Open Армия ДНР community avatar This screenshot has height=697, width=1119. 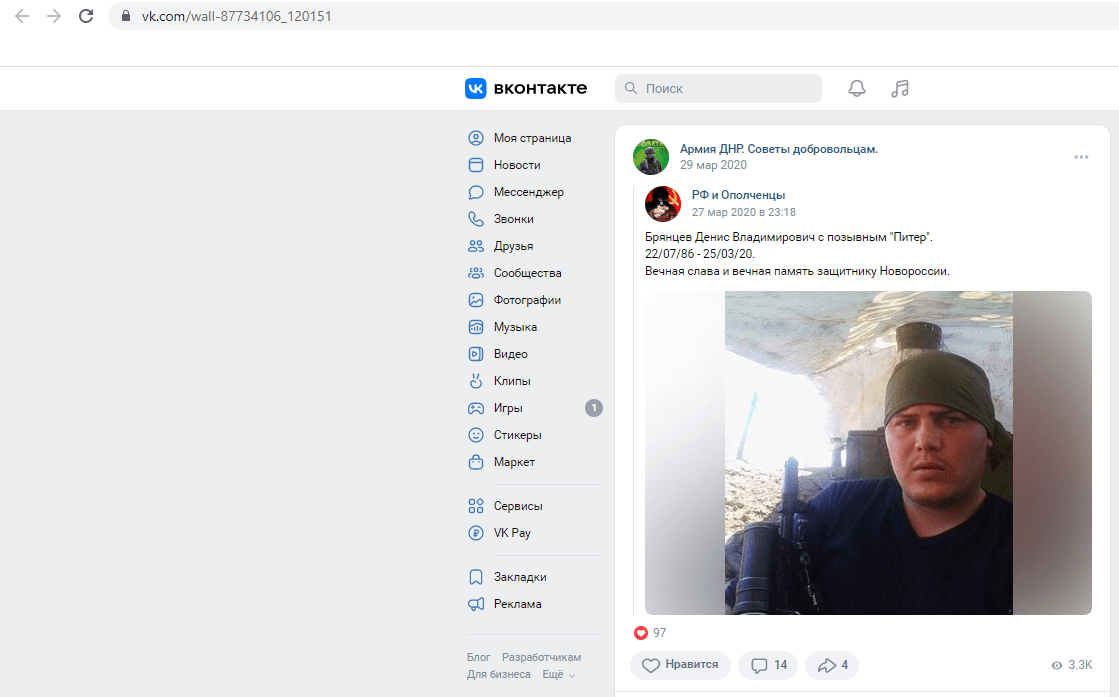[x=651, y=157]
